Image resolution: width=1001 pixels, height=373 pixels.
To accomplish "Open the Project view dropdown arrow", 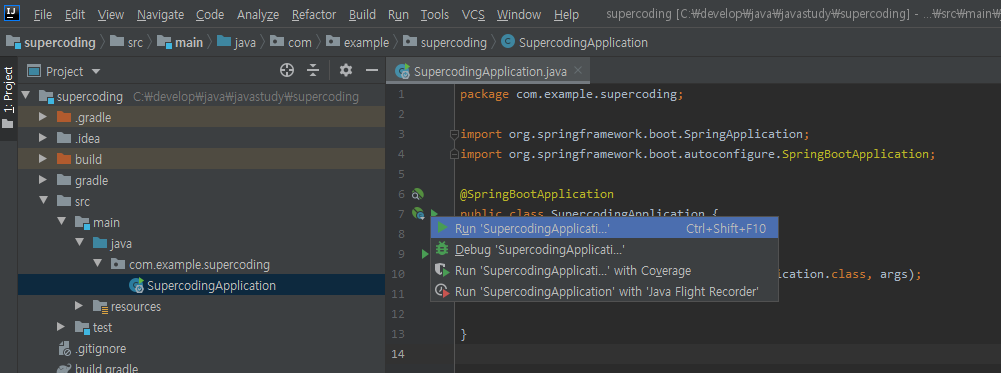I will [x=96, y=72].
